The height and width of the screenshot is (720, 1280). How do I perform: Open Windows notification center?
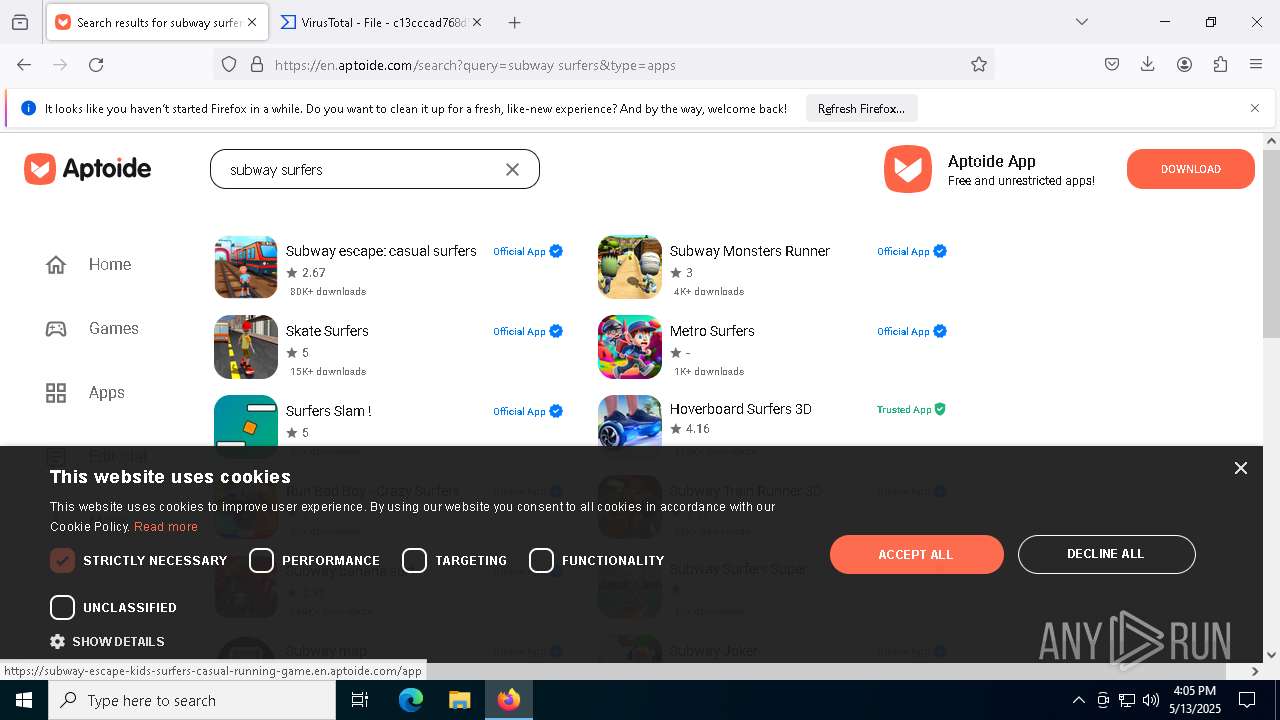1247,700
